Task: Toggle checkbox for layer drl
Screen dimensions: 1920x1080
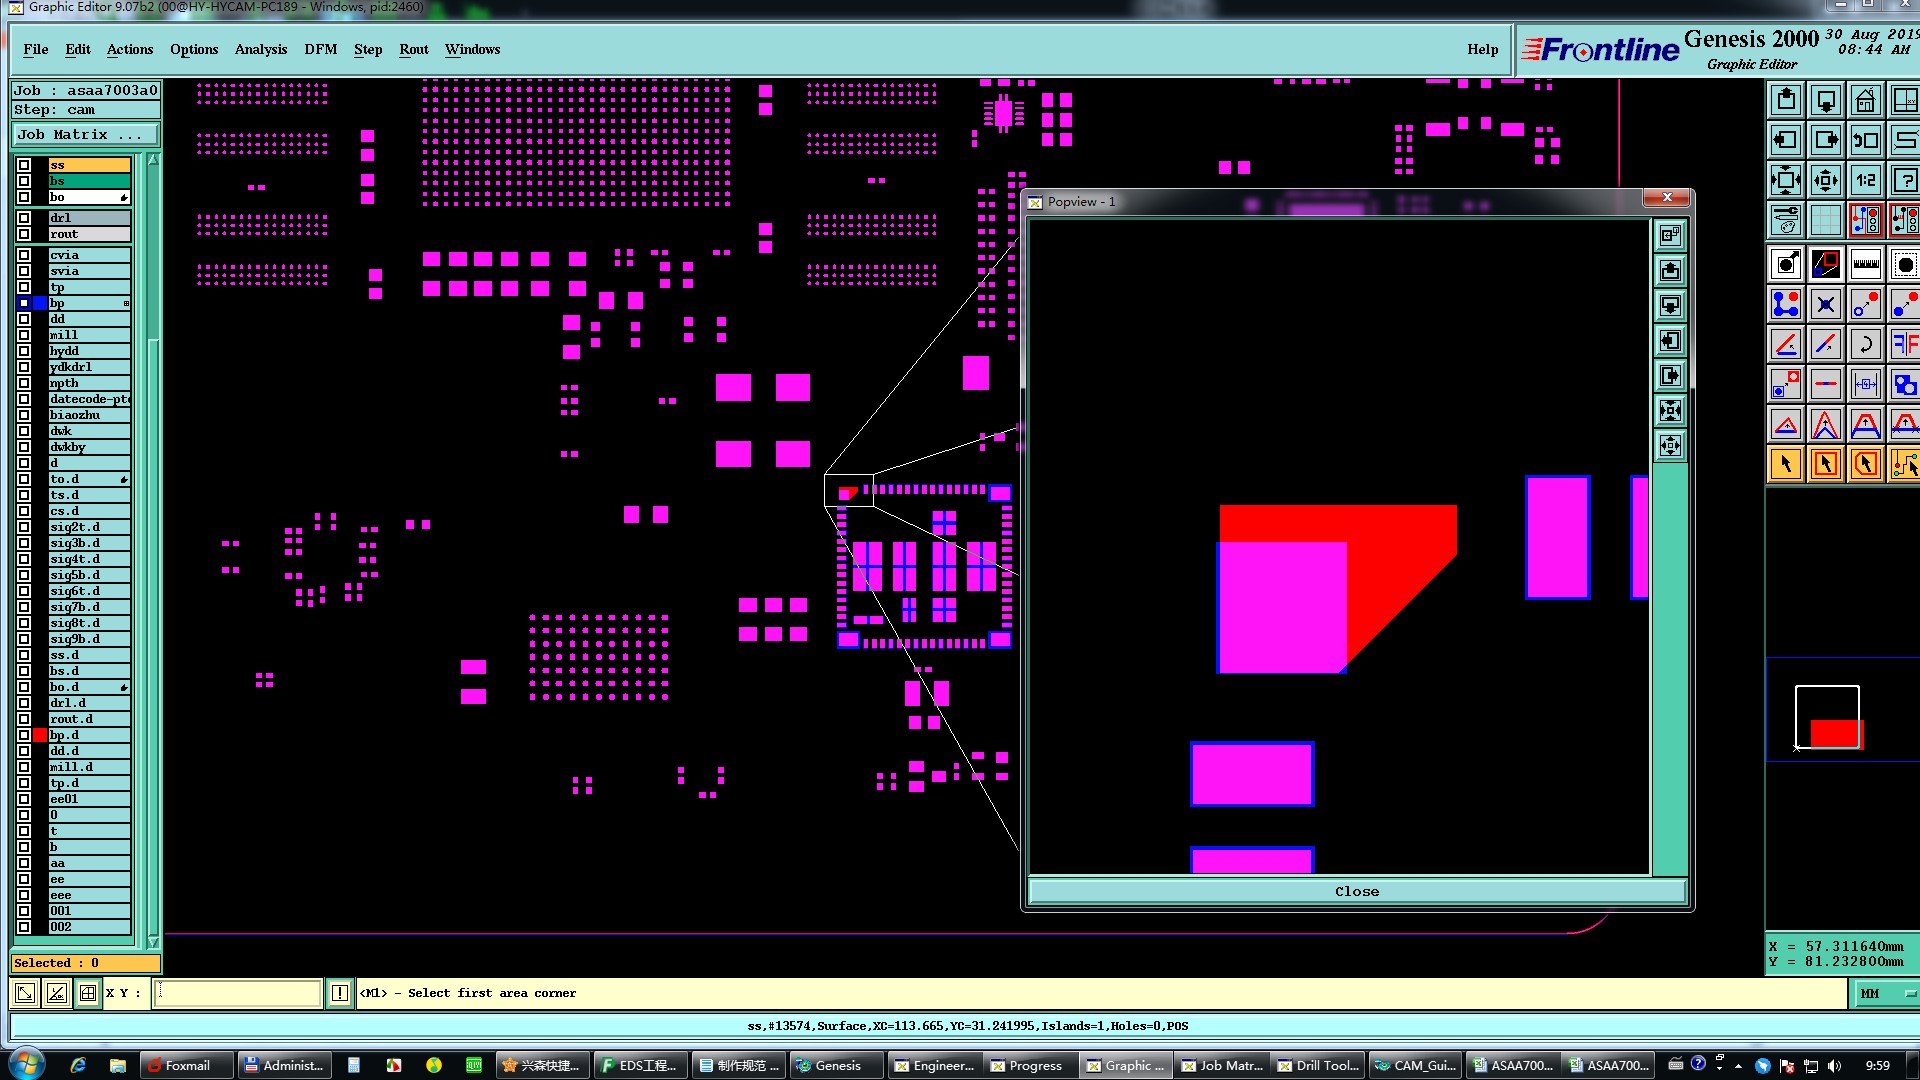Action: (24, 218)
